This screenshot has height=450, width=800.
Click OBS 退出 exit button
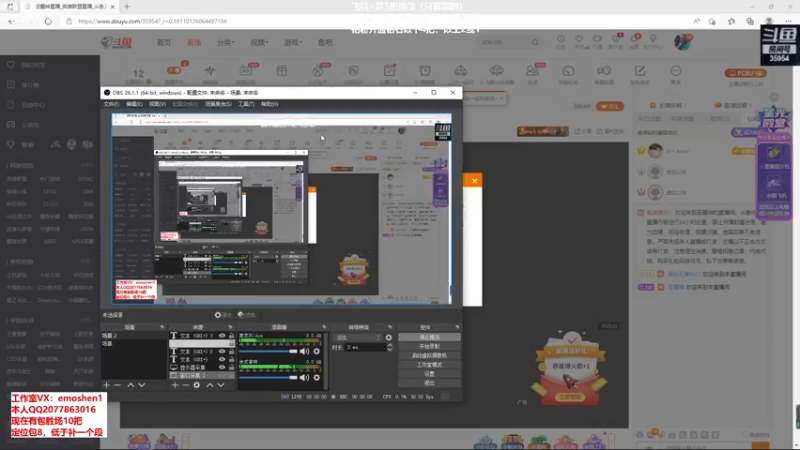429,383
